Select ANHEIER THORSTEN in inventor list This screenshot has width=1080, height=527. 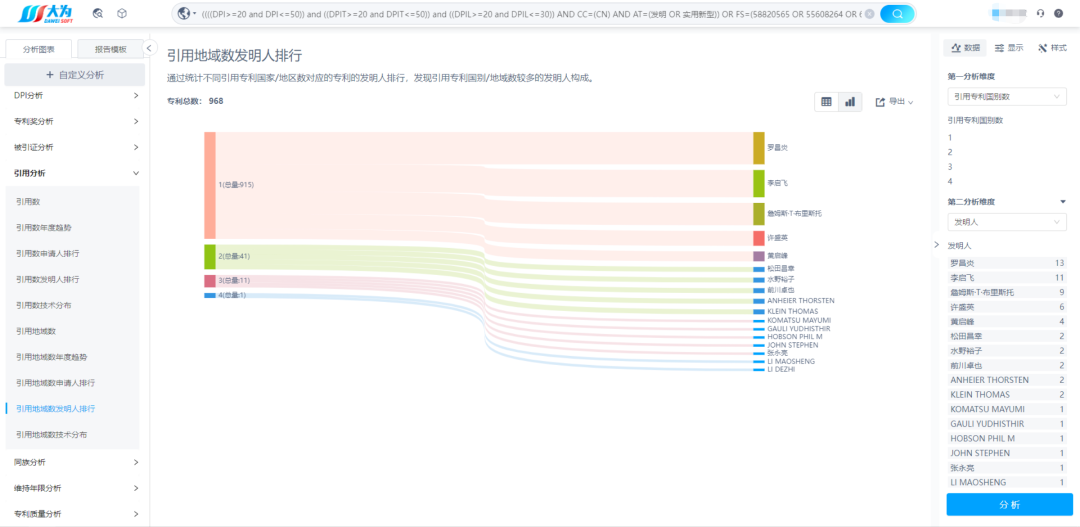[1007, 380]
